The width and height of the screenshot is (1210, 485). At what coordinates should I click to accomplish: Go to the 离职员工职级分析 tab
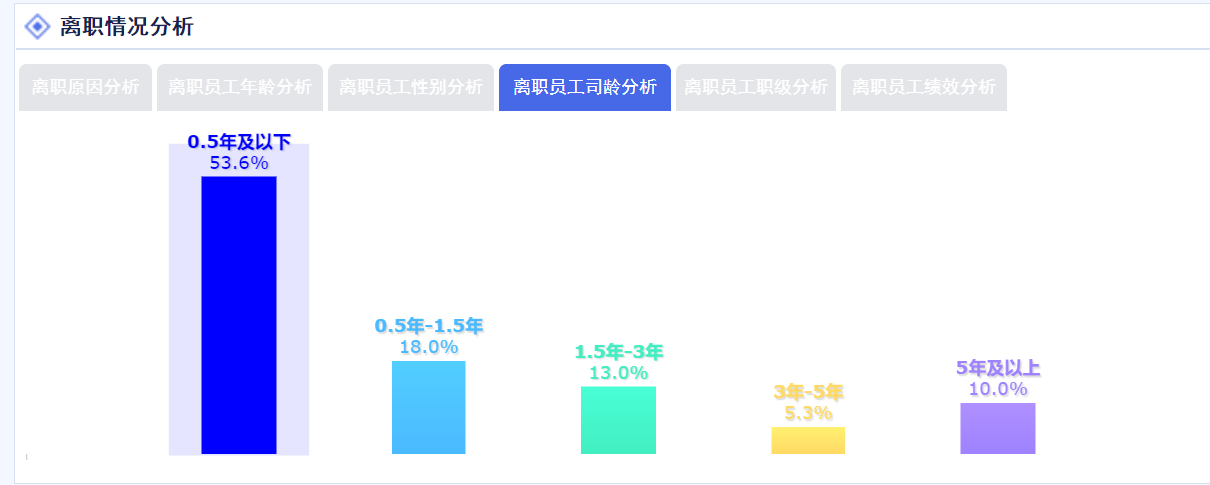[x=755, y=87]
